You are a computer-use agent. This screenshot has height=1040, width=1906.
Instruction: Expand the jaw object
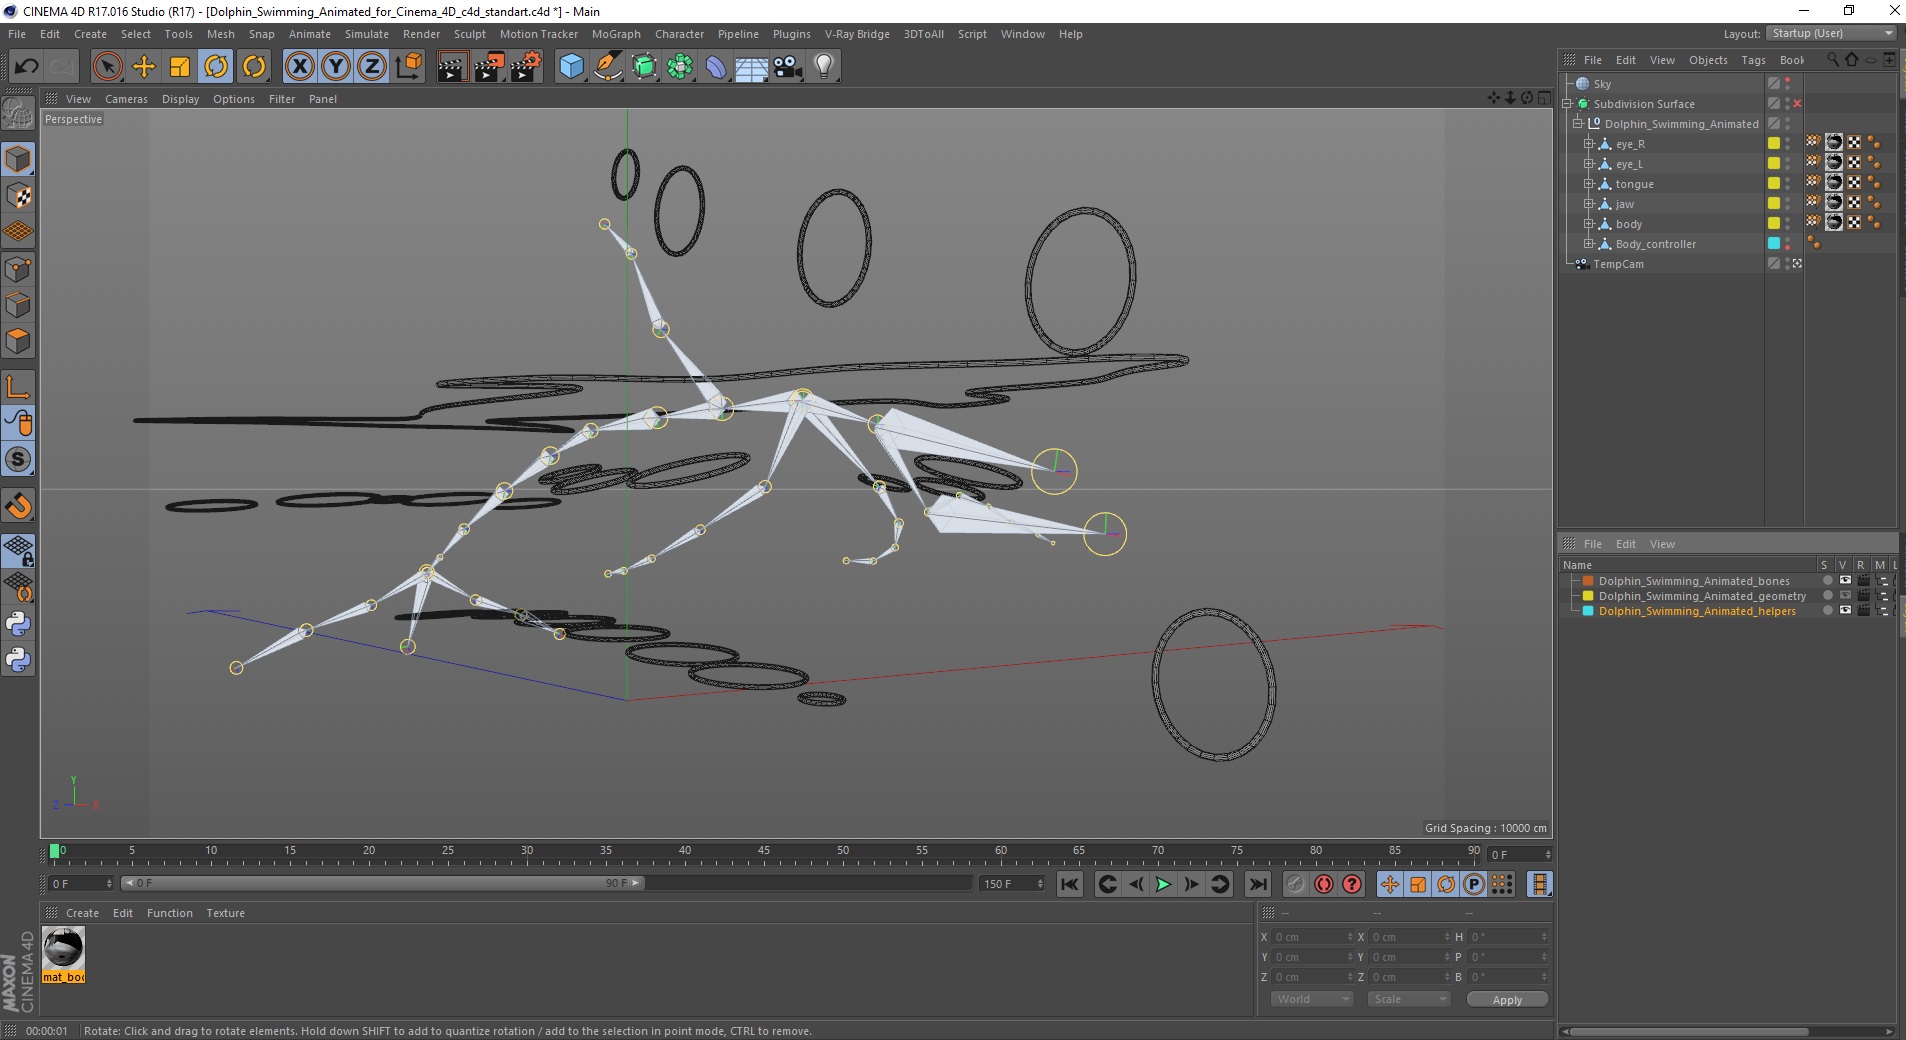point(1588,204)
